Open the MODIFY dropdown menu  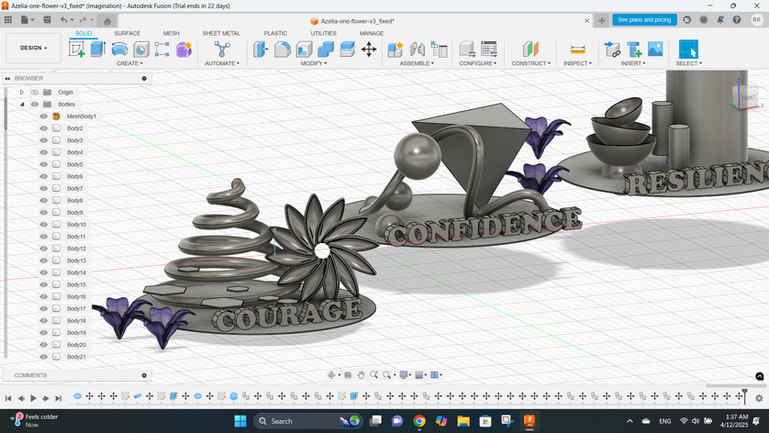coord(313,63)
